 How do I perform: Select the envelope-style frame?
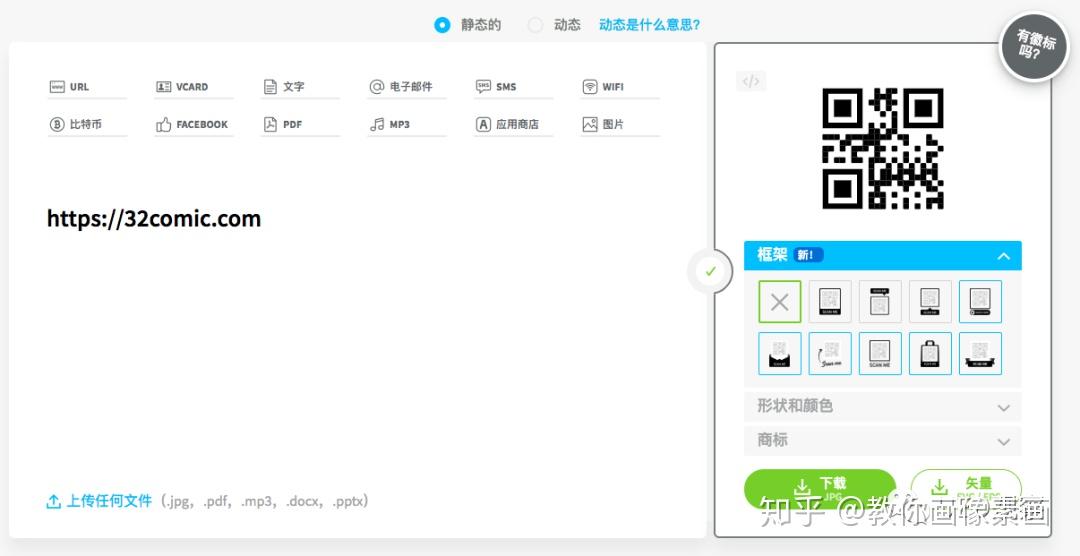[780, 353]
